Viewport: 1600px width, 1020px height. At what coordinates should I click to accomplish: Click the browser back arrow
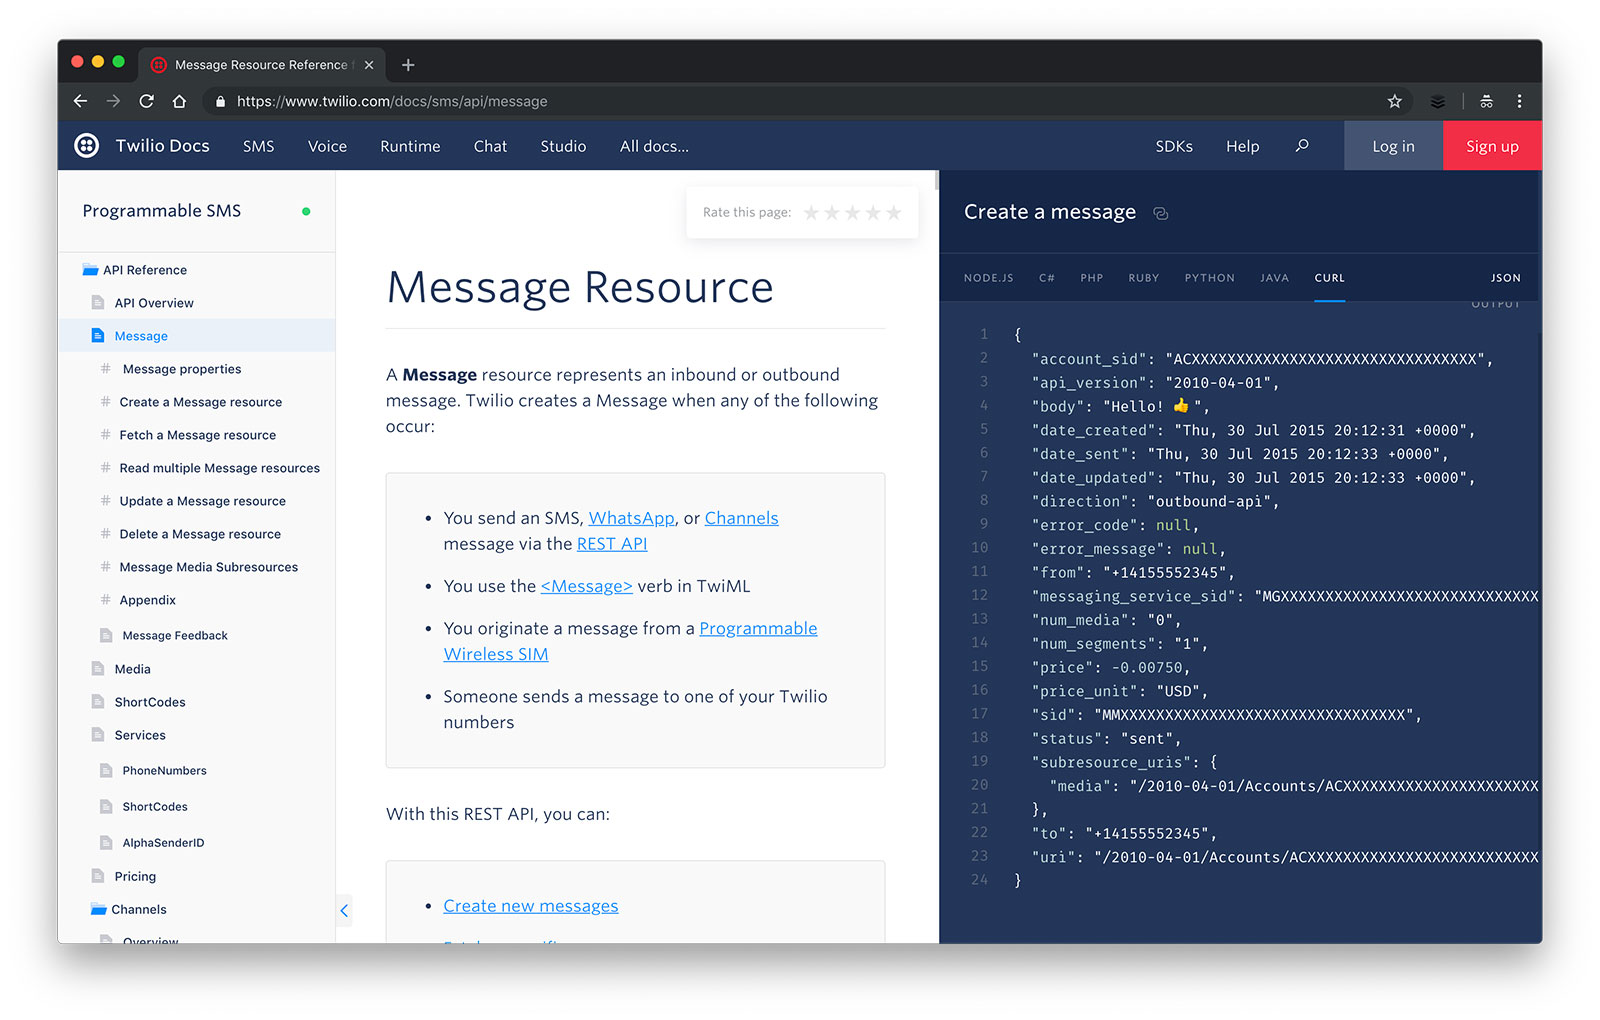[x=81, y=101]
